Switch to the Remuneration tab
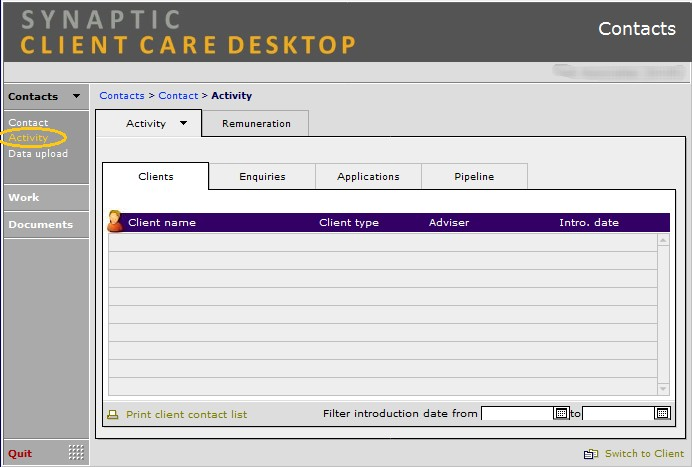Screen dimensions: 692x467 point(256,124)
